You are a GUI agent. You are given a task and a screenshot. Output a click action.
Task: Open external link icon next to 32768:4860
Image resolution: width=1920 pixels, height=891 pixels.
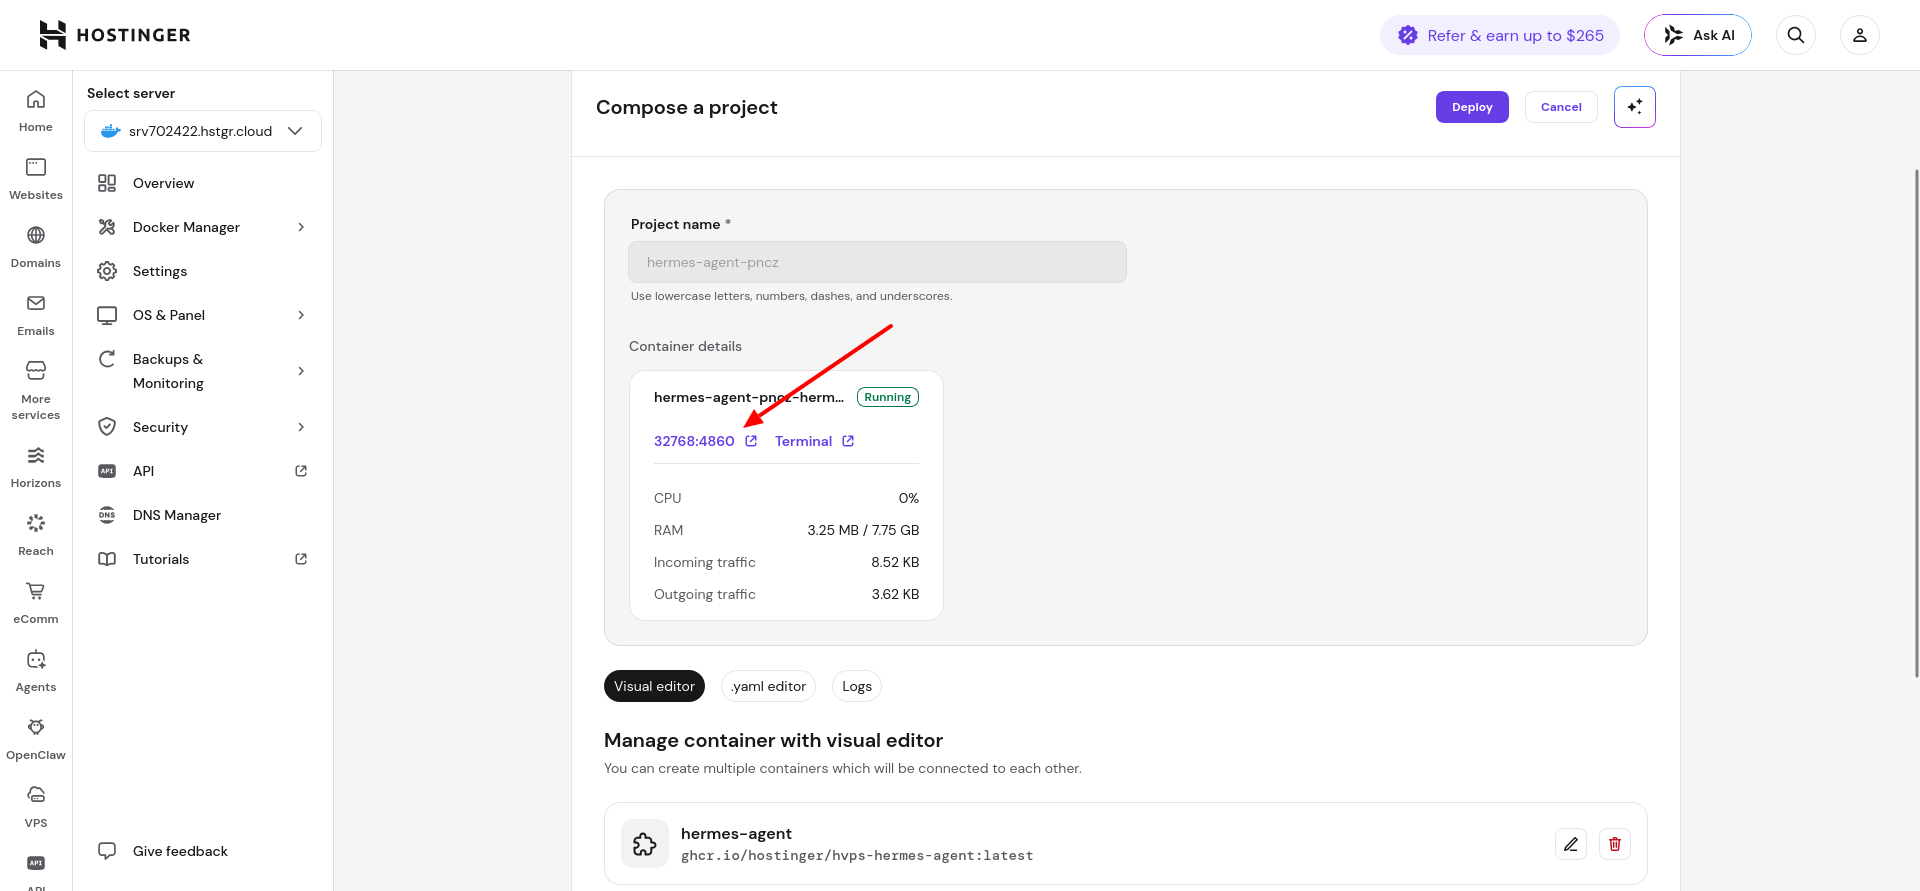[751, 441]
